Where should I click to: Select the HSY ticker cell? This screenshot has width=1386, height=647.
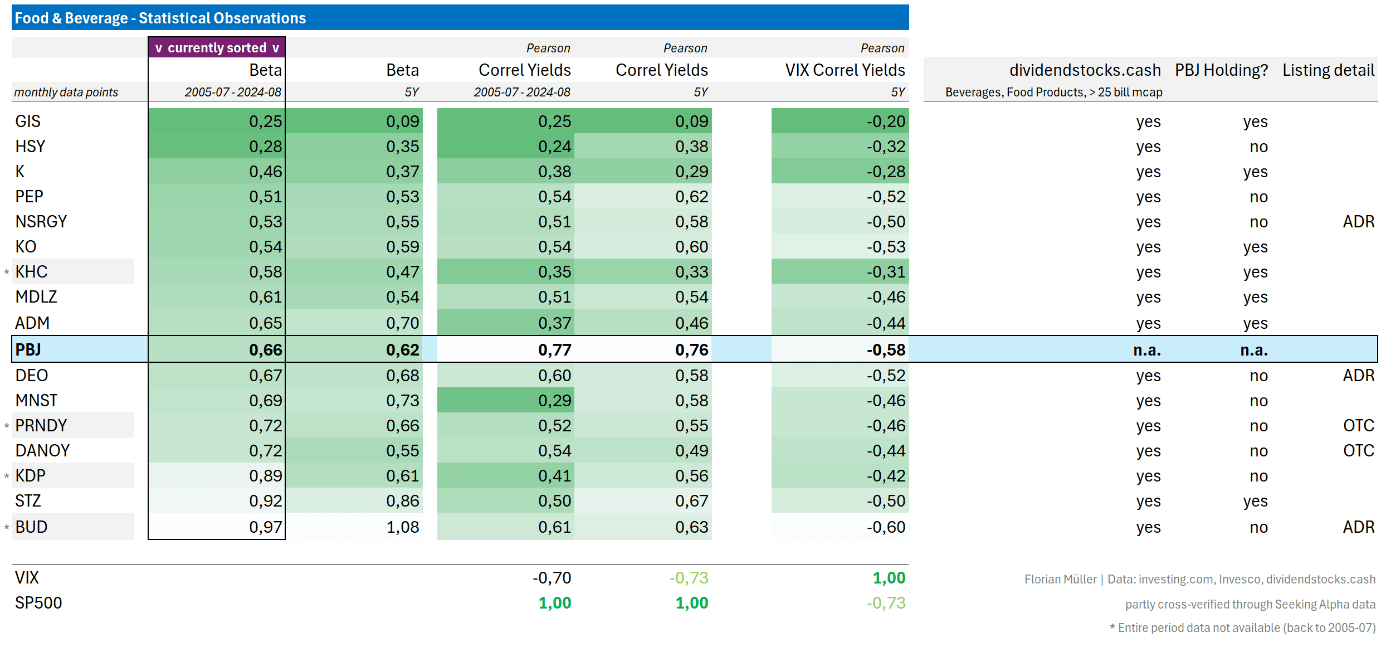pyautogui.click(x=30, y=146)
